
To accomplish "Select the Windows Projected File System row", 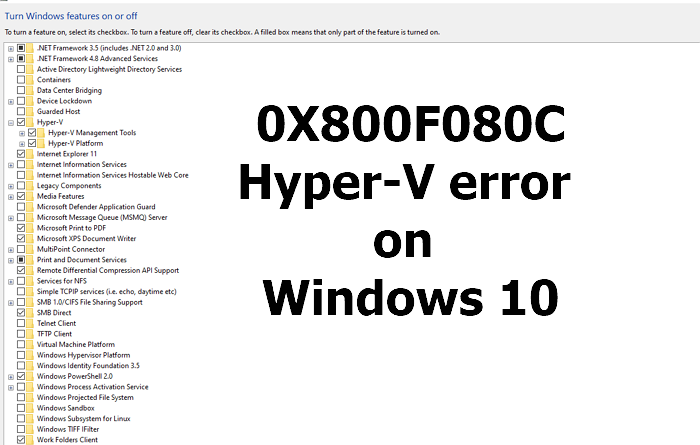I will (85, 397).
